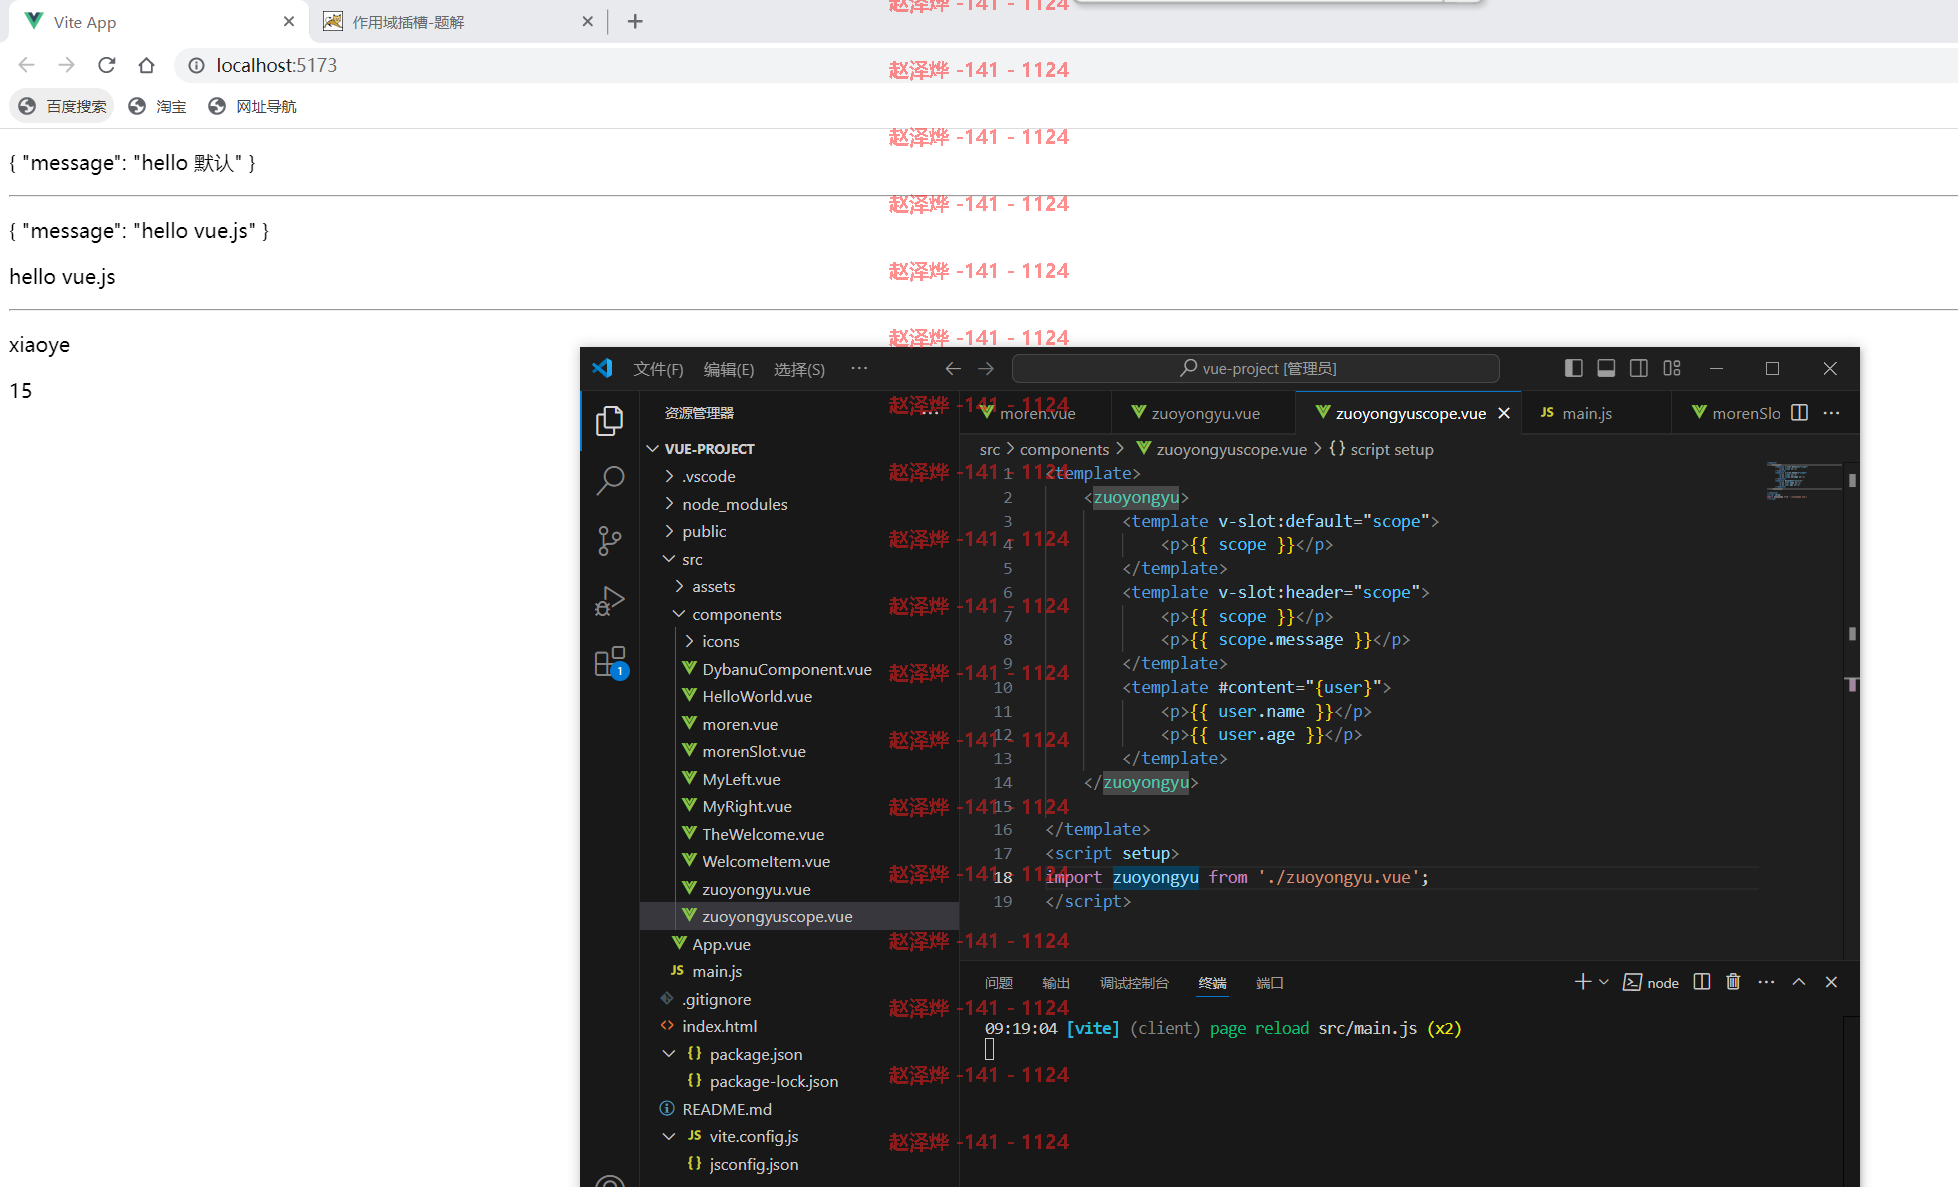Screen dimensions: 1958x1187
Task: Click the editor minimap preview
Action: click(1803, 480)
